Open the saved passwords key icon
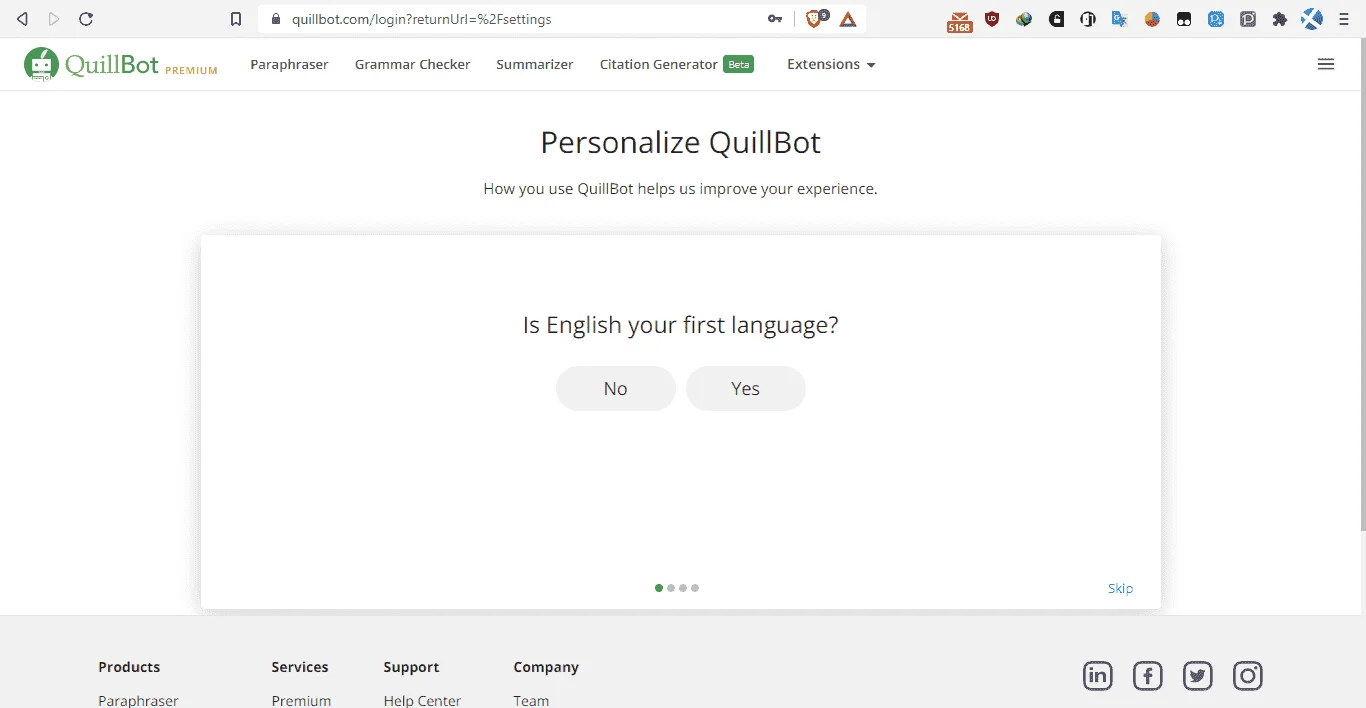 (775, 19)
